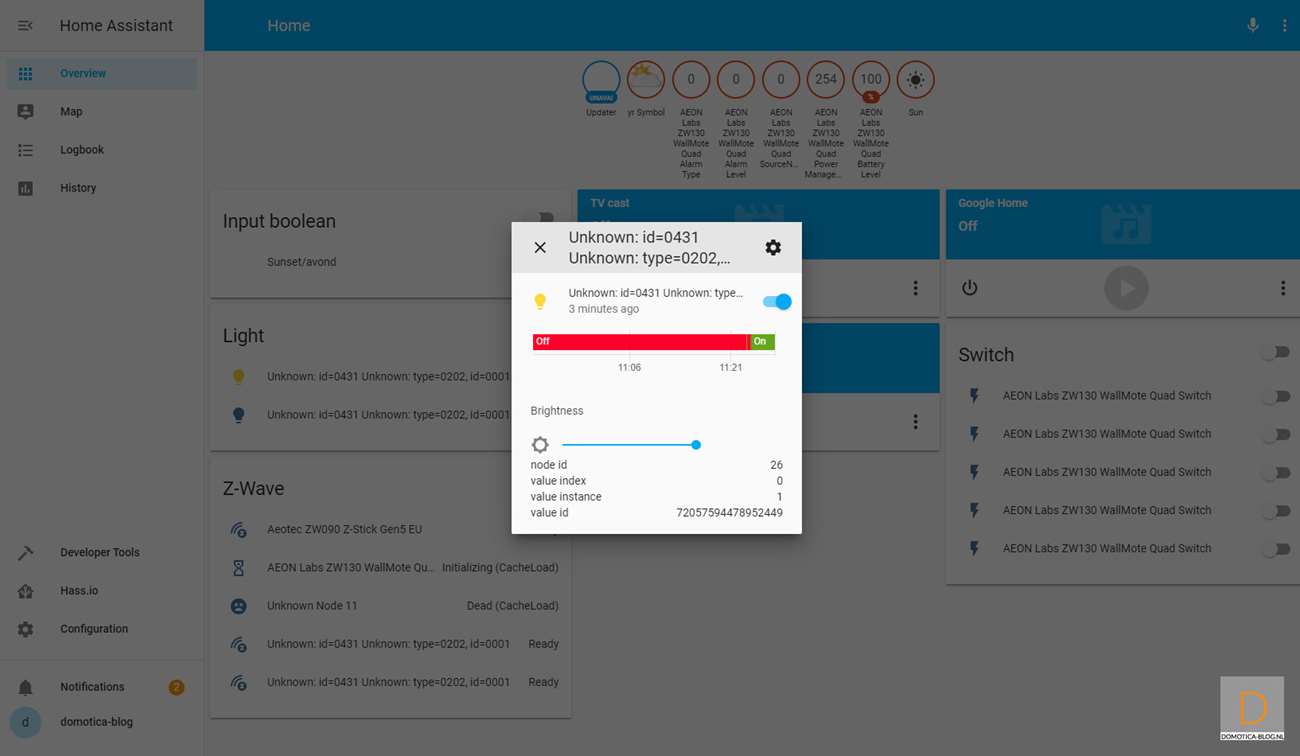The image size is (1300, 756).
Task: Adjust the Brightness slider handle
Action: click(x=696, y=445)
